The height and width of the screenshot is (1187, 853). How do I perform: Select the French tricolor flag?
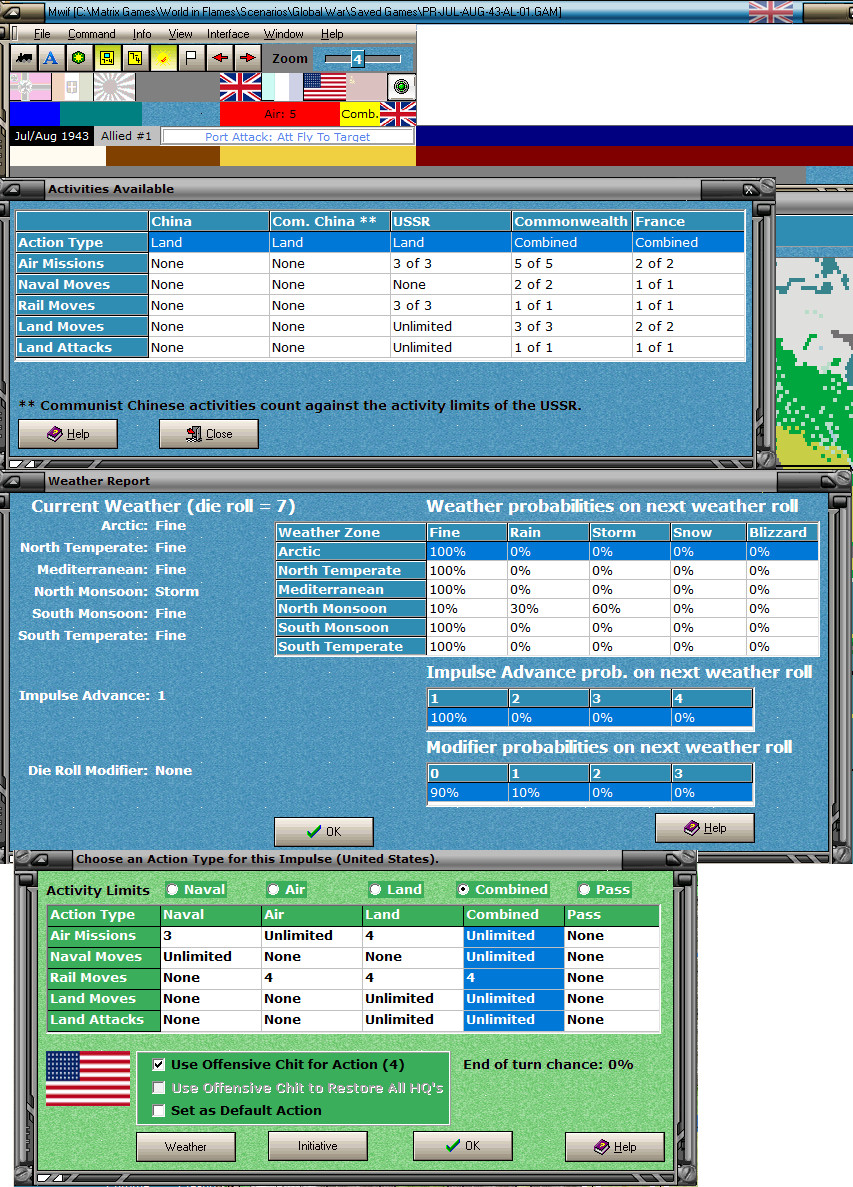(282, 87)
